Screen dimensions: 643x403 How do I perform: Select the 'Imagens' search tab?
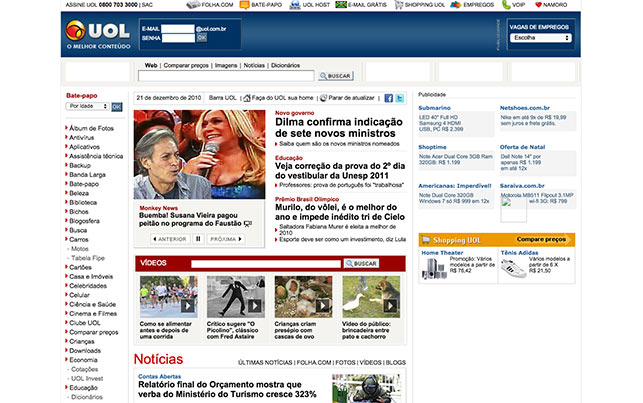(x=225, y=64)
